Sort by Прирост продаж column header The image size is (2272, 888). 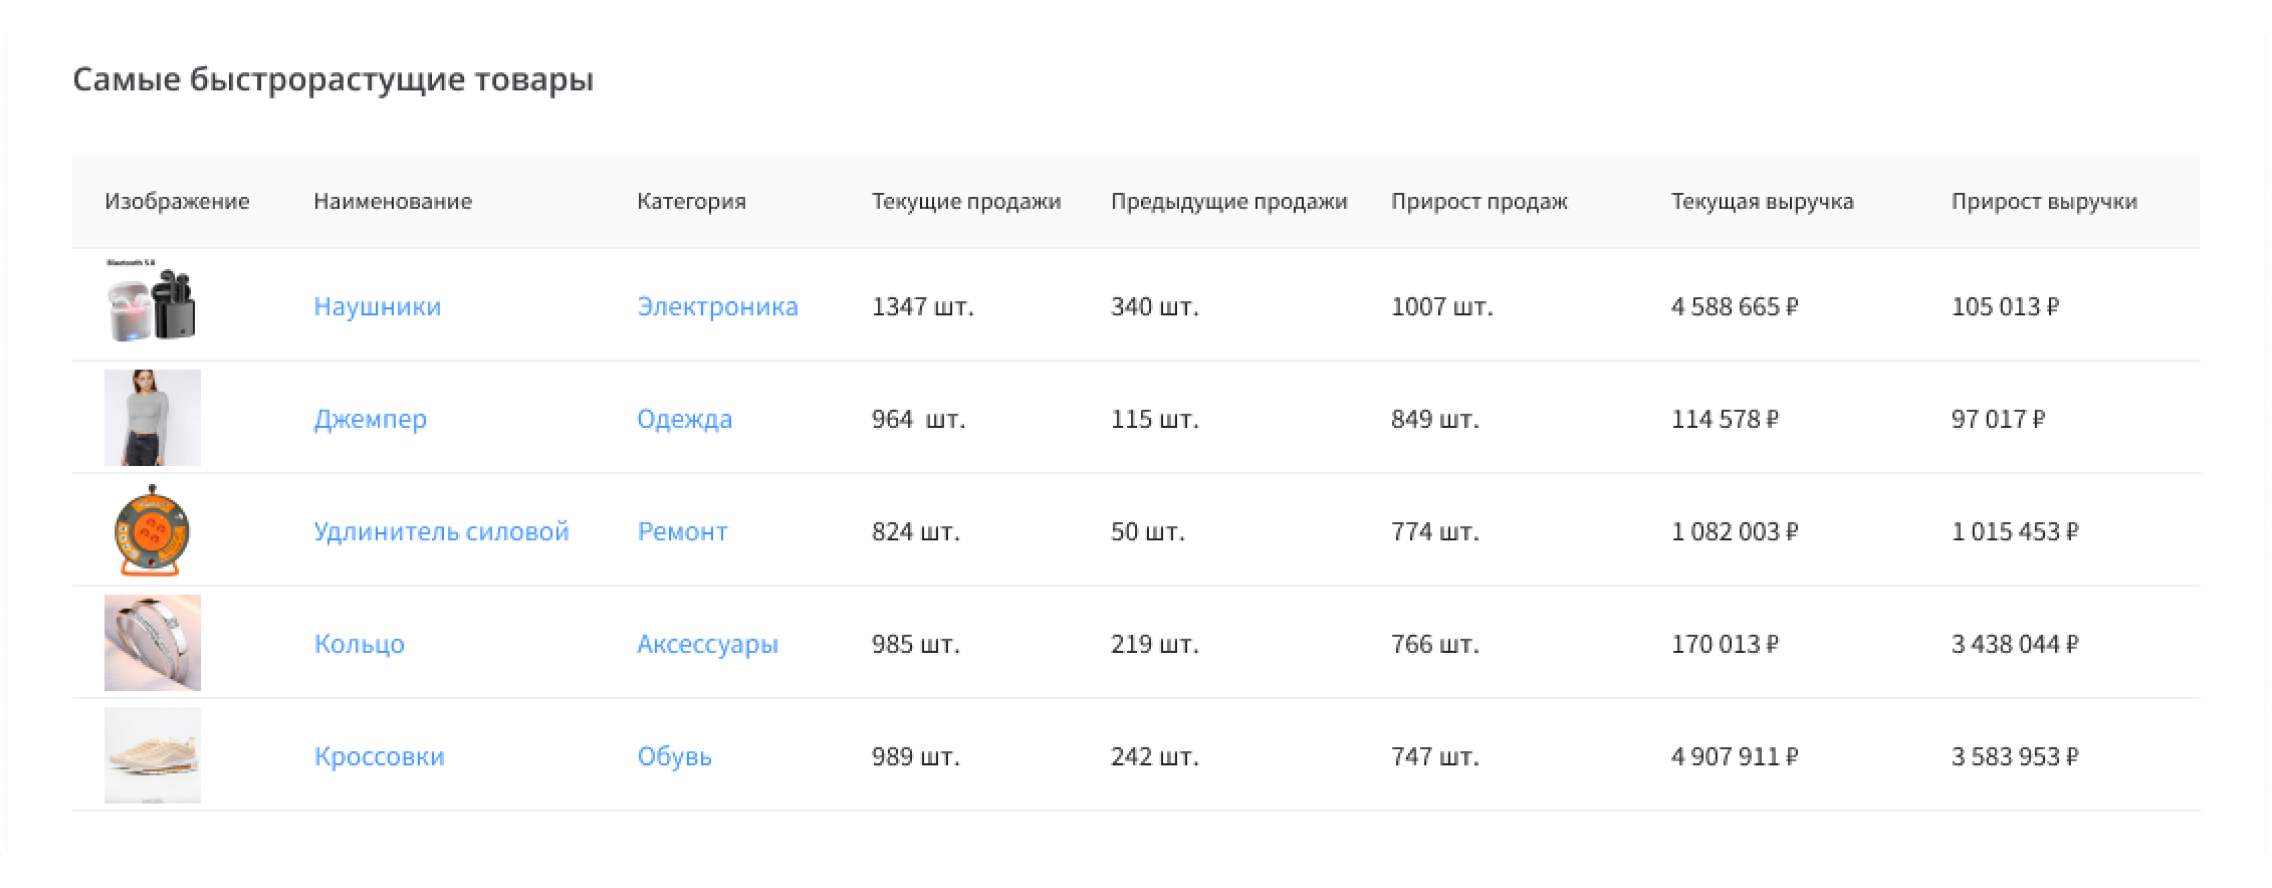point(1479,201)
